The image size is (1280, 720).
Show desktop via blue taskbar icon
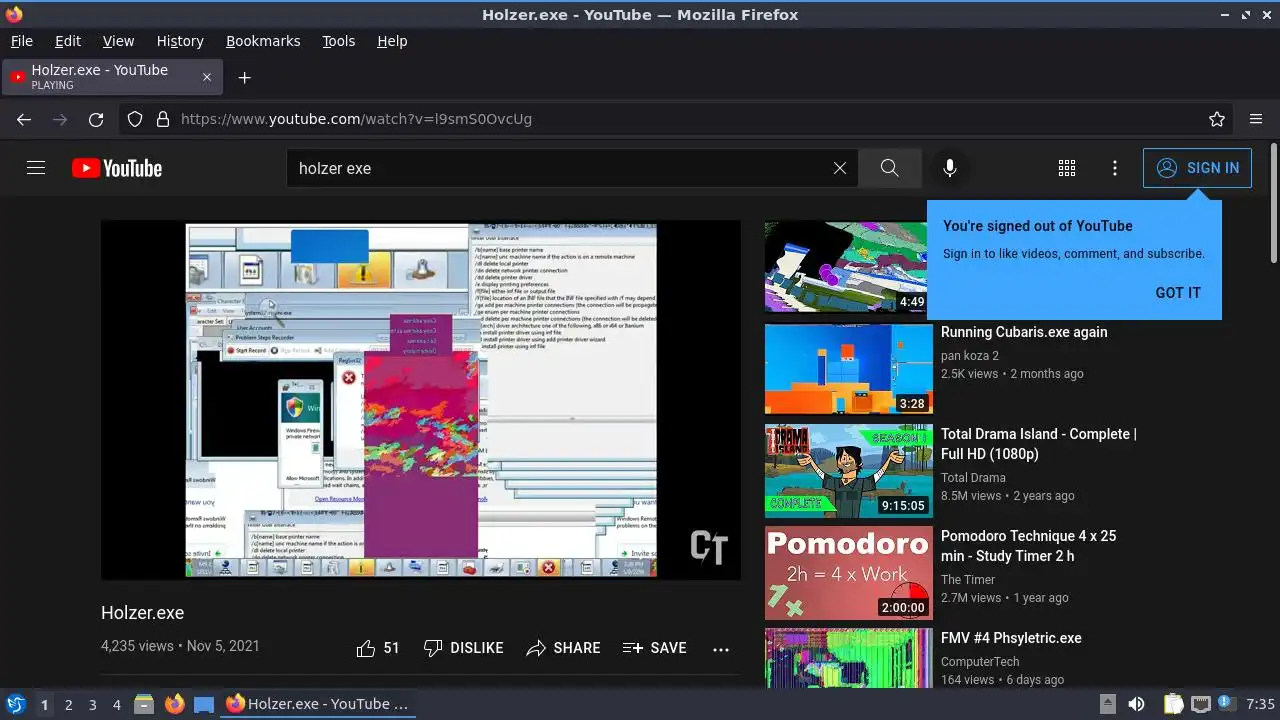pyautogui.click(x=204, y=704)
